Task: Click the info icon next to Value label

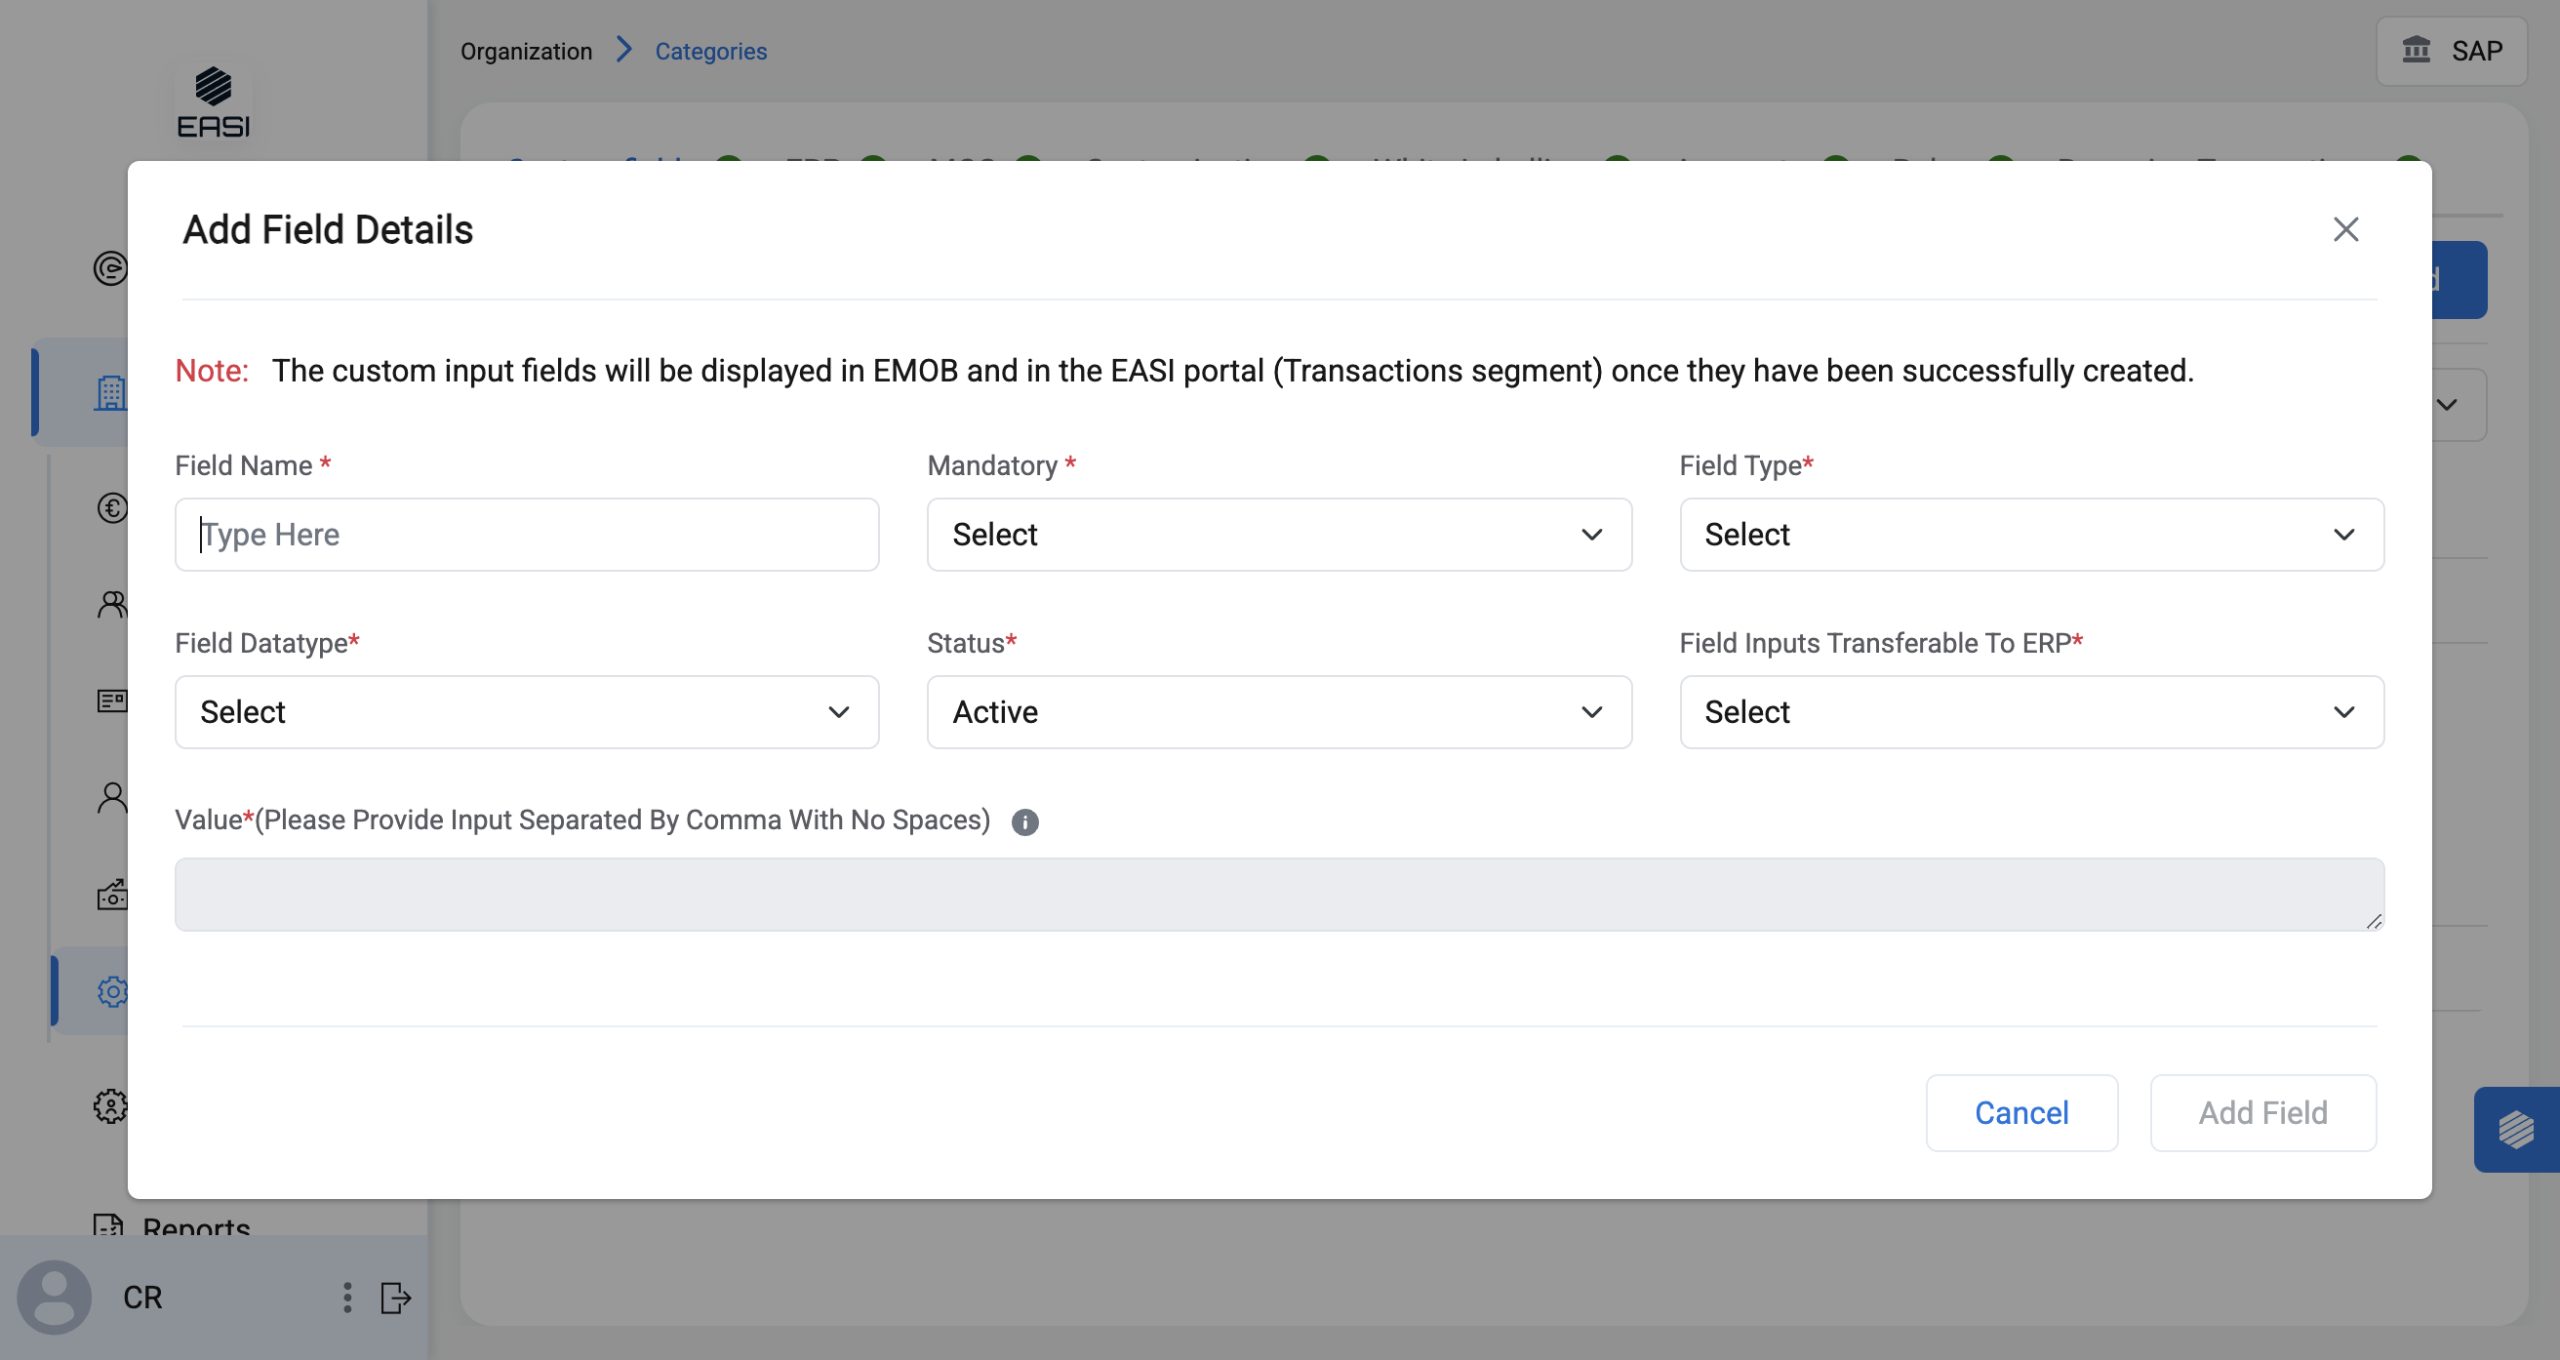Action: coord(1024,822)
